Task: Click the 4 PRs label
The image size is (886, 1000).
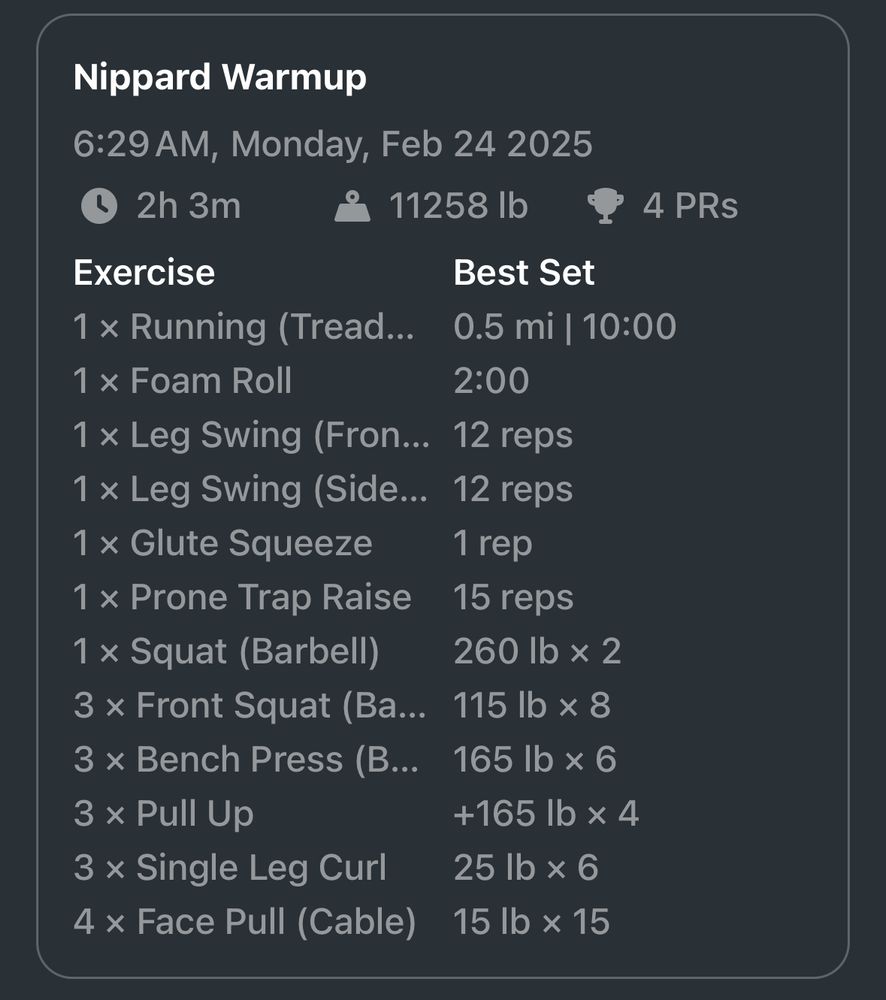Action: 690,206
